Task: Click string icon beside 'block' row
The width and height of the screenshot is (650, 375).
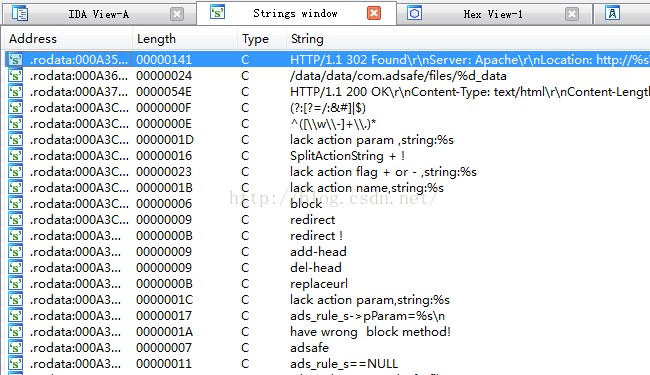Action: 15,204
